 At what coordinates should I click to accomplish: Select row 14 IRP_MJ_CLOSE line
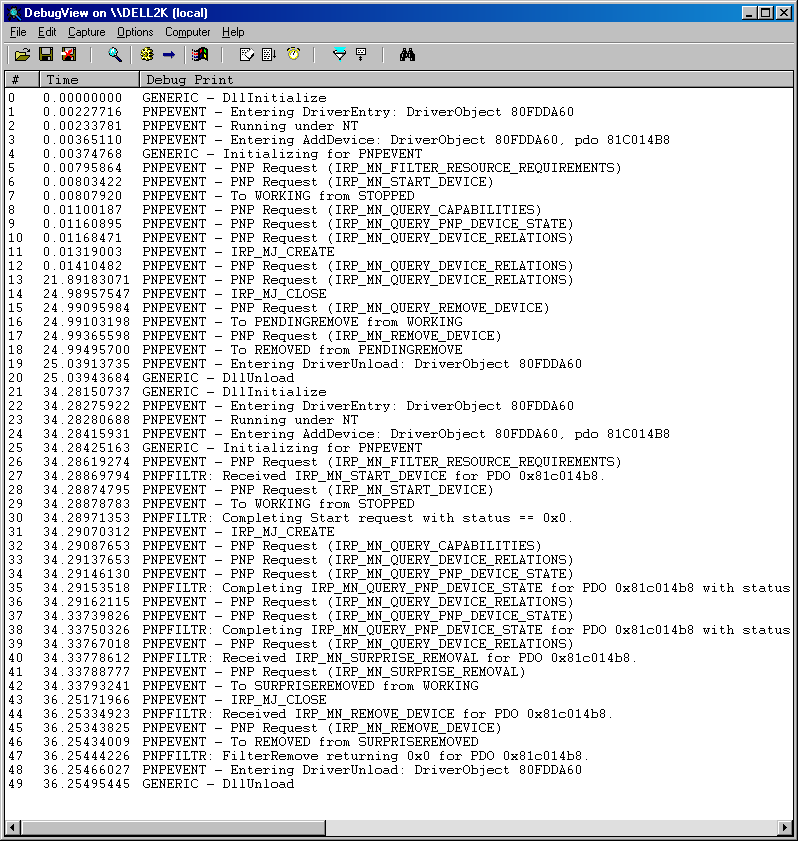(x=399, y=294)
